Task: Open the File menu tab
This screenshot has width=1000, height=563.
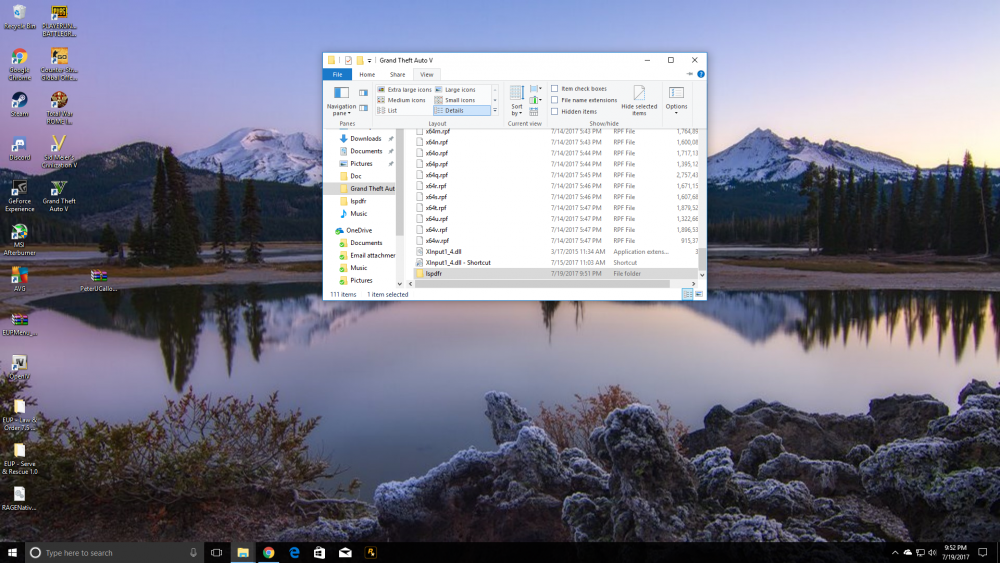Action: point(337,74)
